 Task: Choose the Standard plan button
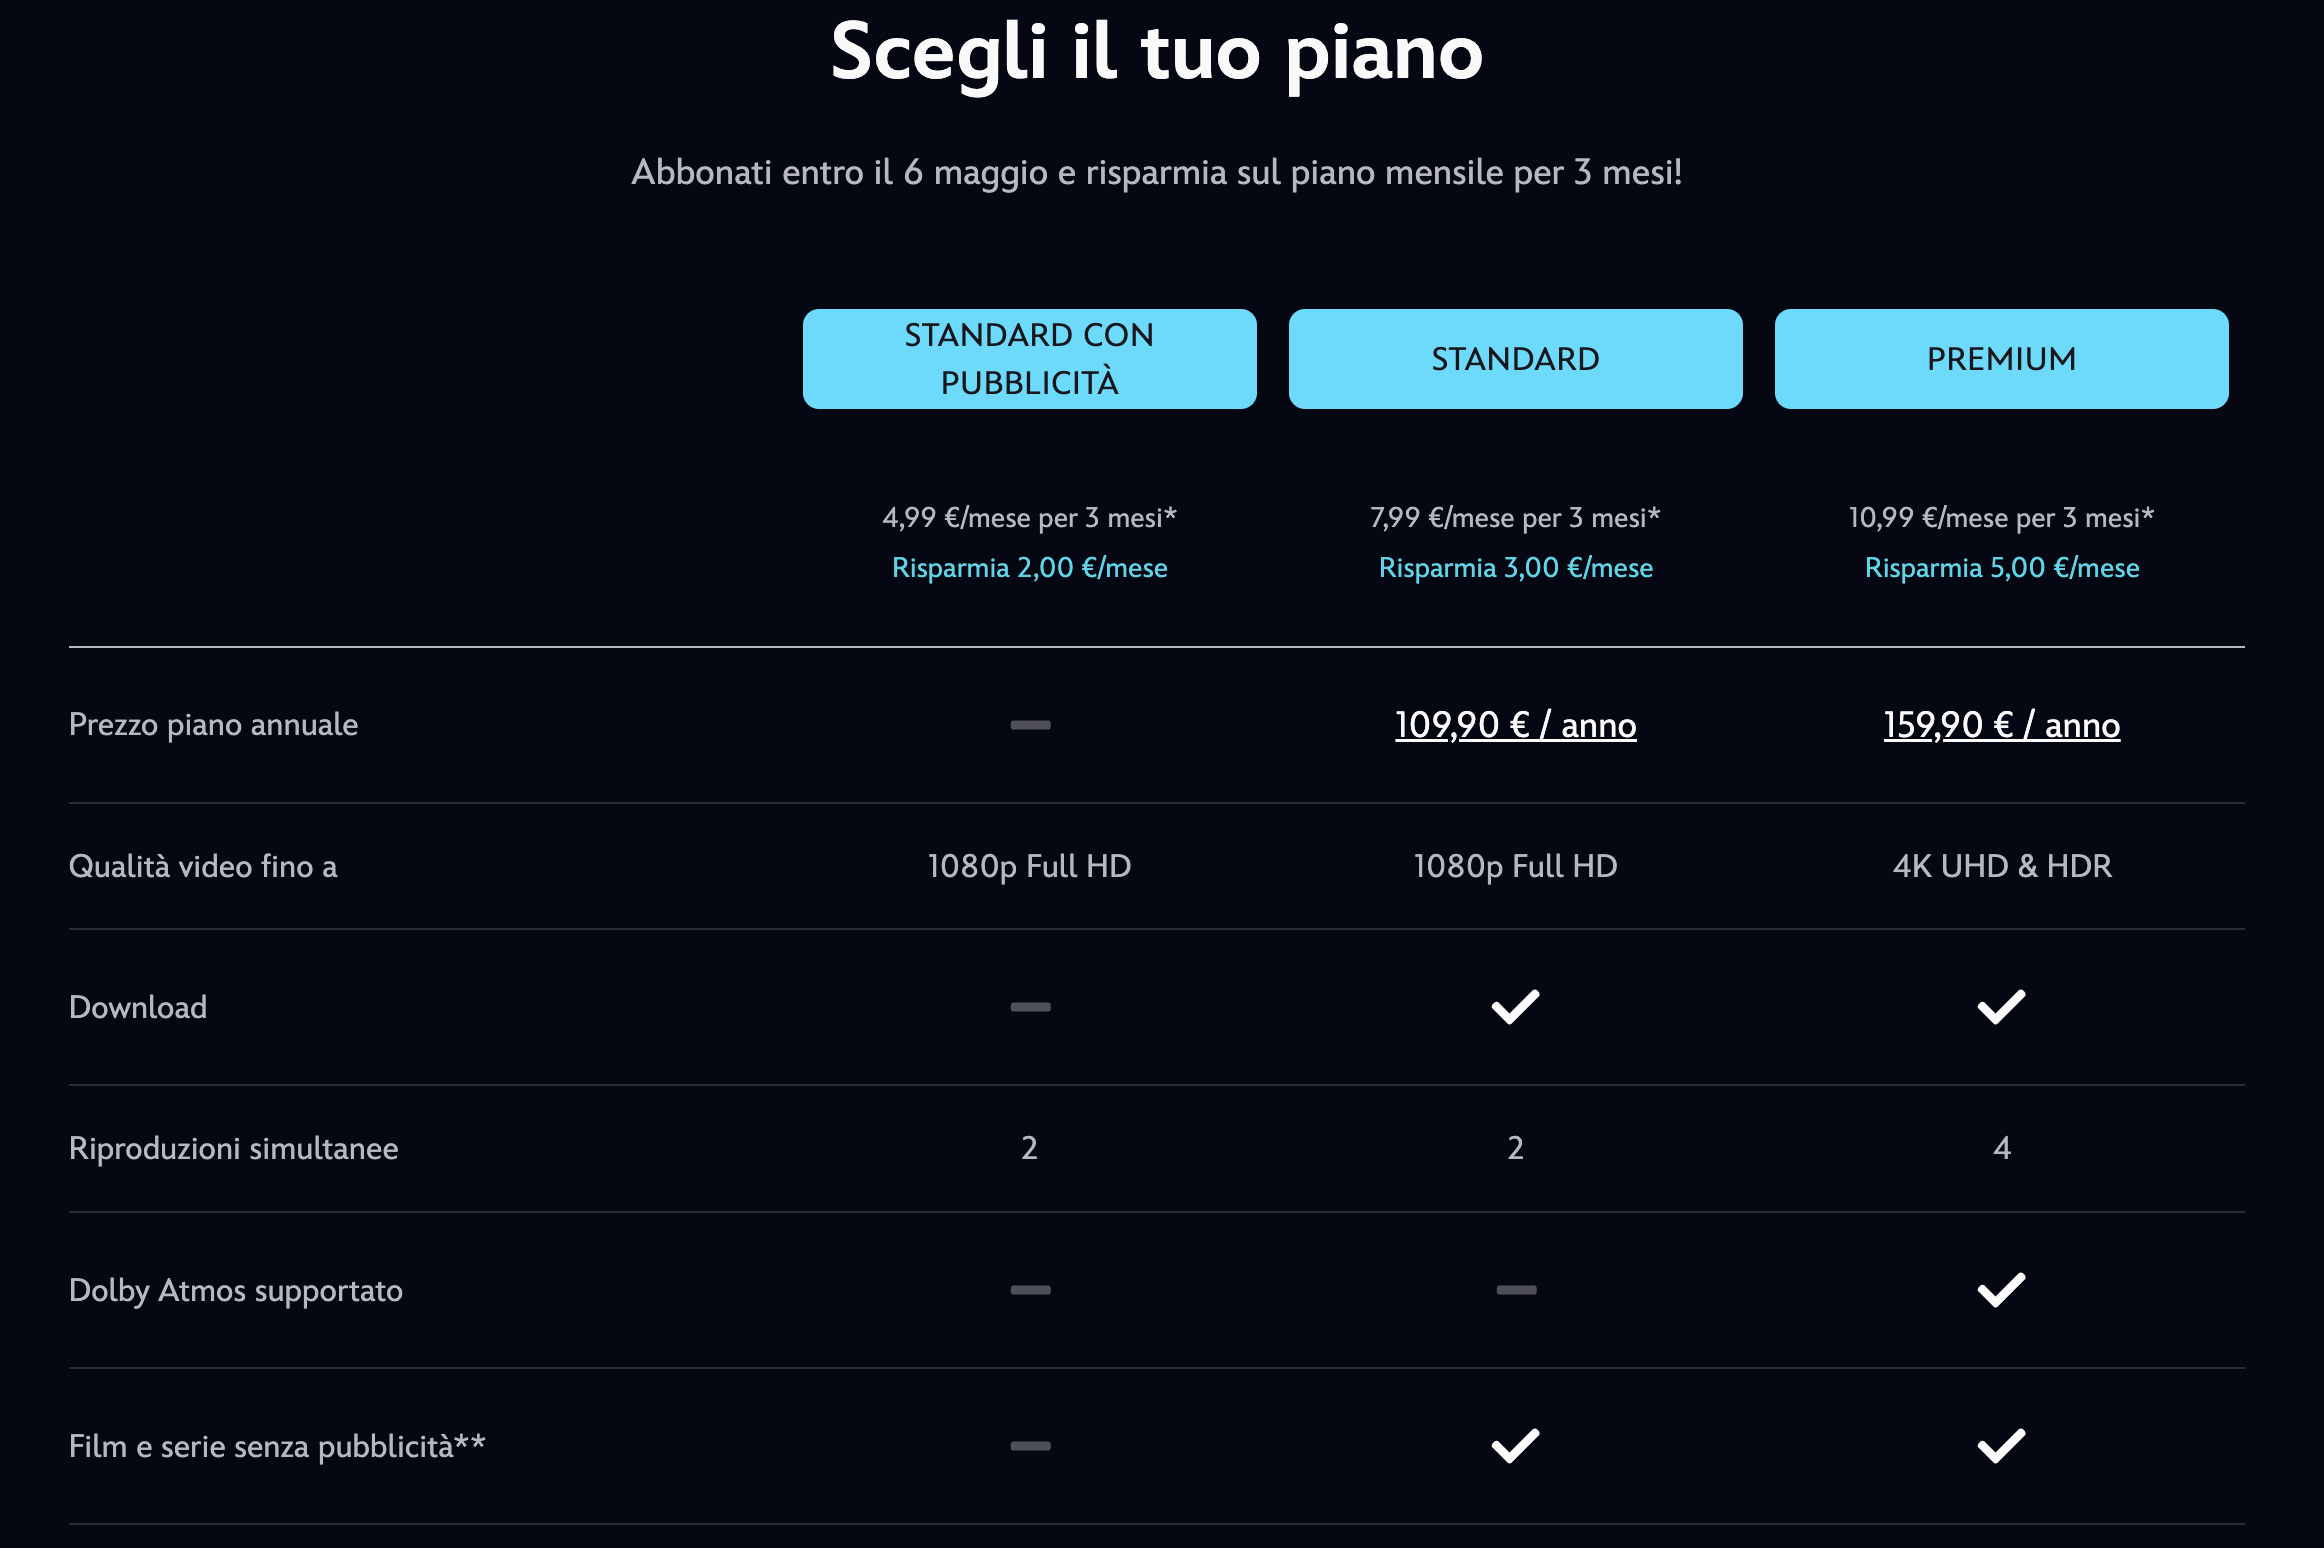coord(1515,359)
